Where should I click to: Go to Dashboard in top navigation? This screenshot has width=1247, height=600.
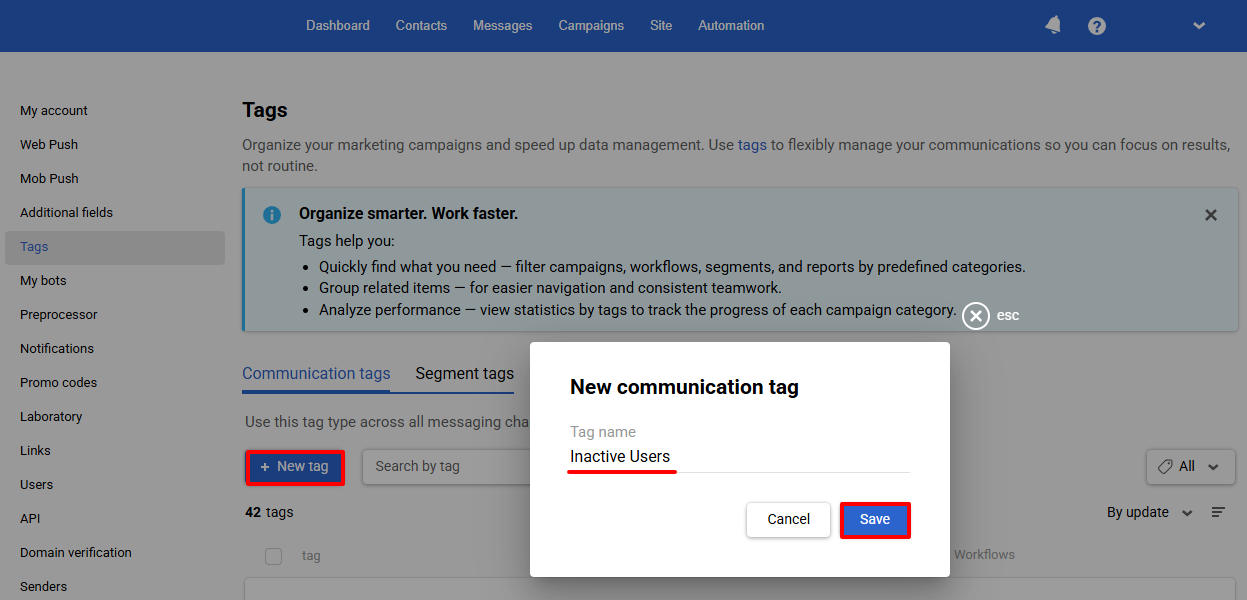tap(338, 26)
